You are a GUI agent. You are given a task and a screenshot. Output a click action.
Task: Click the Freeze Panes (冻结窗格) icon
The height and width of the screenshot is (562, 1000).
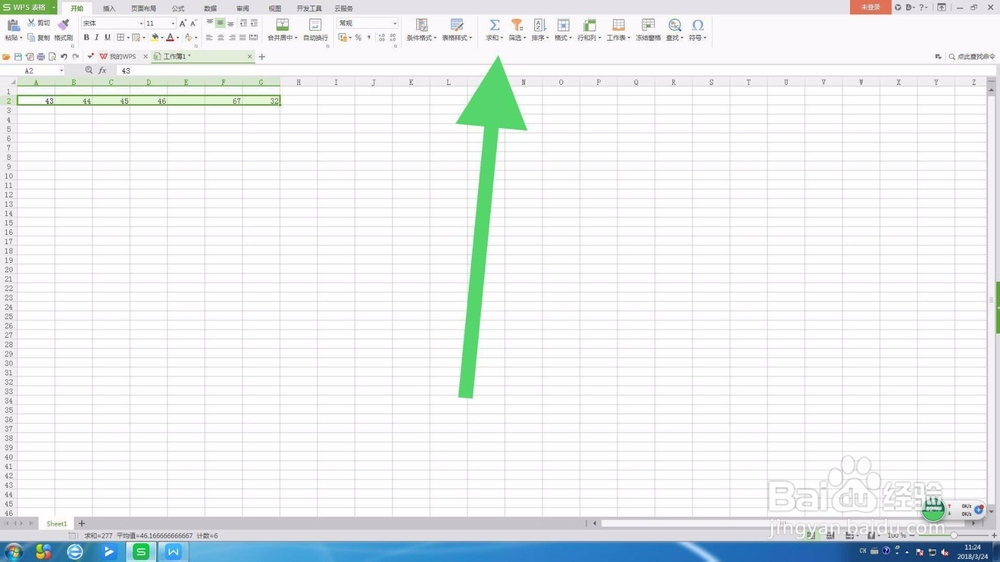[x=648, y=25]
